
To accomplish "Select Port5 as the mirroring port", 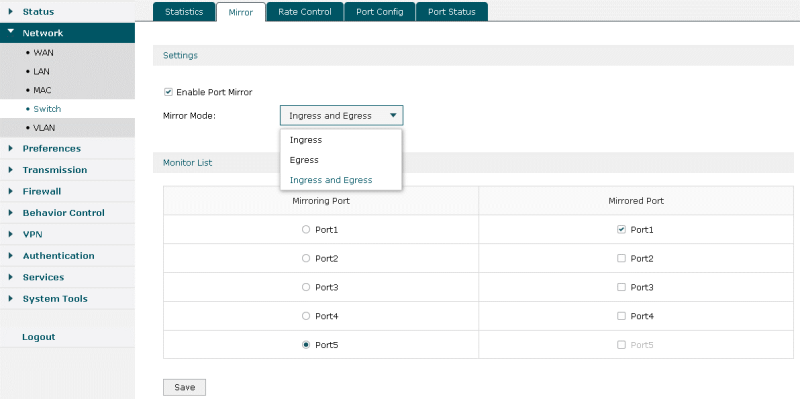I will click(306, 345).
